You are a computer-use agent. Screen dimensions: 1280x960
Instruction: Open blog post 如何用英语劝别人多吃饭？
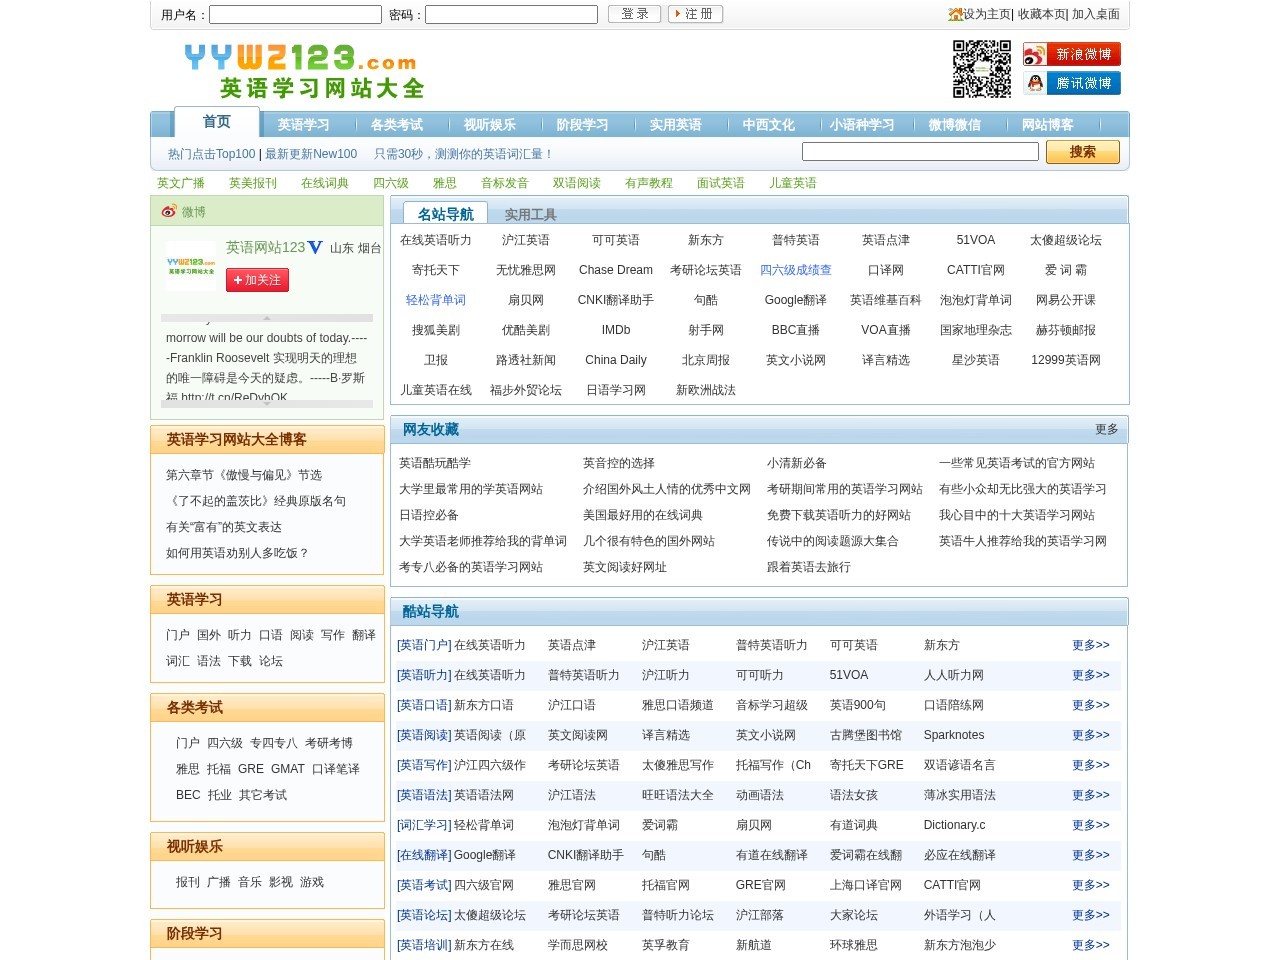click(x=238, y=553)
